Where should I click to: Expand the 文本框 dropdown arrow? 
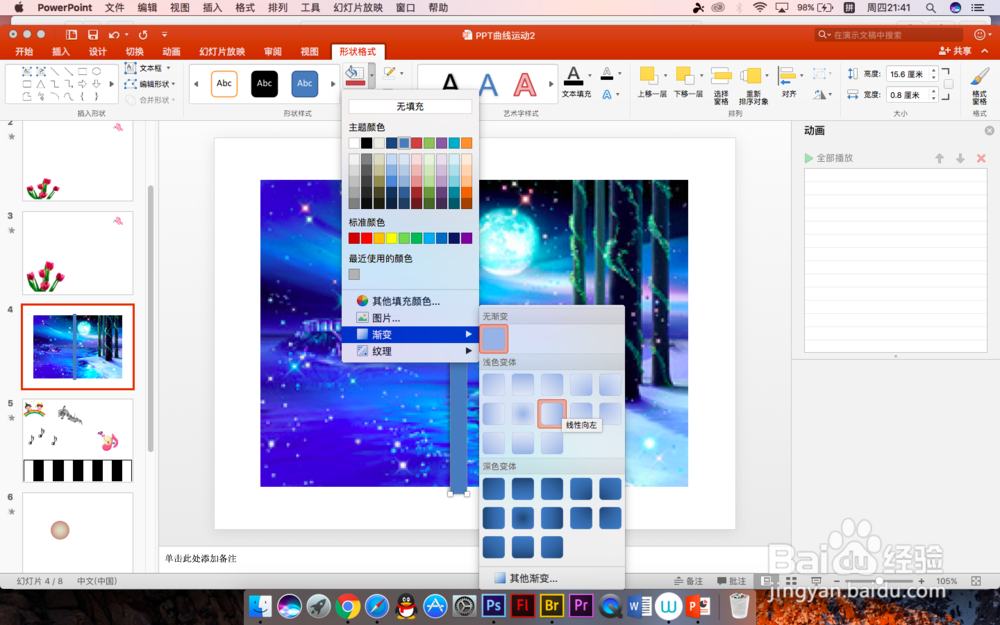click(168, 68)
